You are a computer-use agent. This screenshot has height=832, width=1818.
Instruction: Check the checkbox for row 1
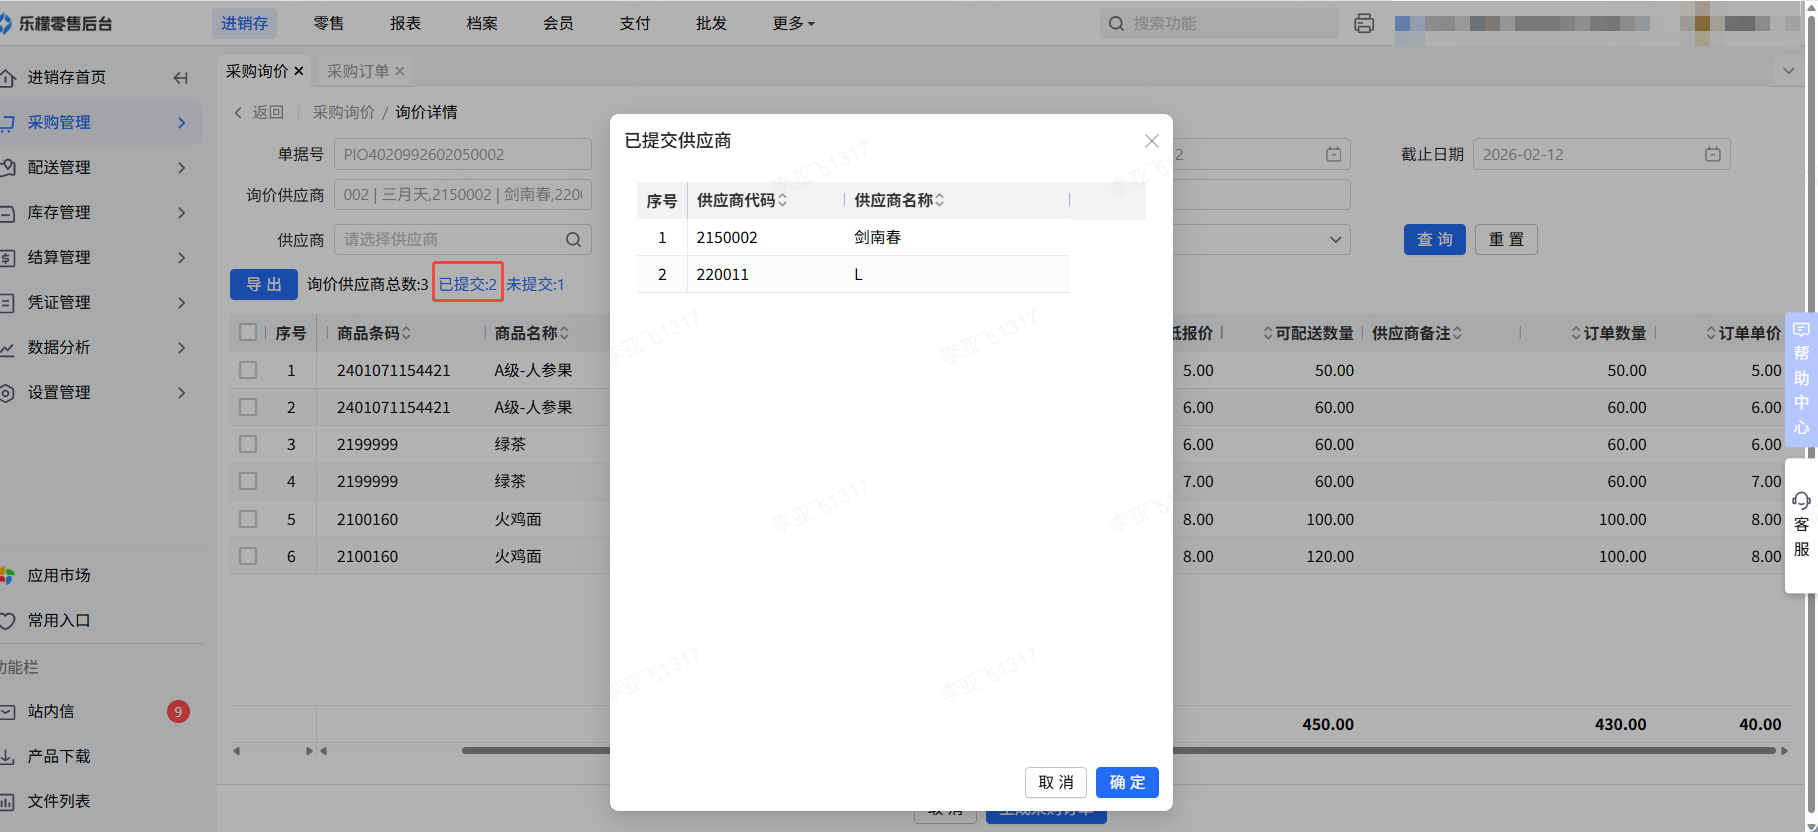(x=248, y=370)
